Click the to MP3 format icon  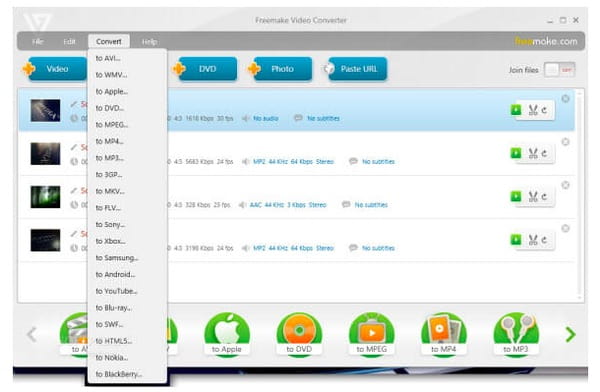[x=516, y=335]
